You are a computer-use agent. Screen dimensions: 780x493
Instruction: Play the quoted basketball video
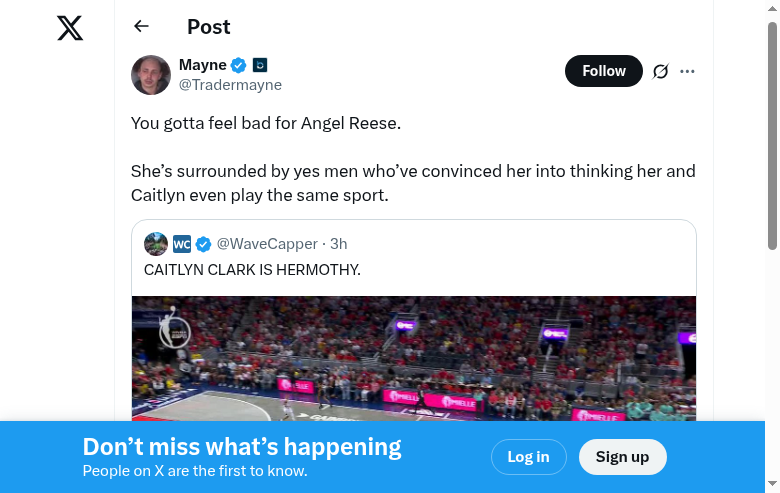414,358
